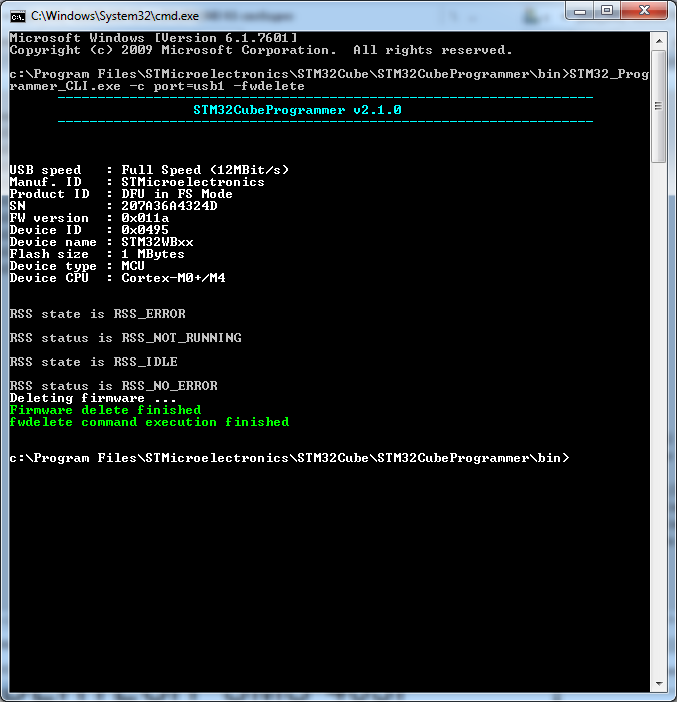Click 'DFU in FS Mode' product ID value
This screenshot has height=702, width=677.
177,194
